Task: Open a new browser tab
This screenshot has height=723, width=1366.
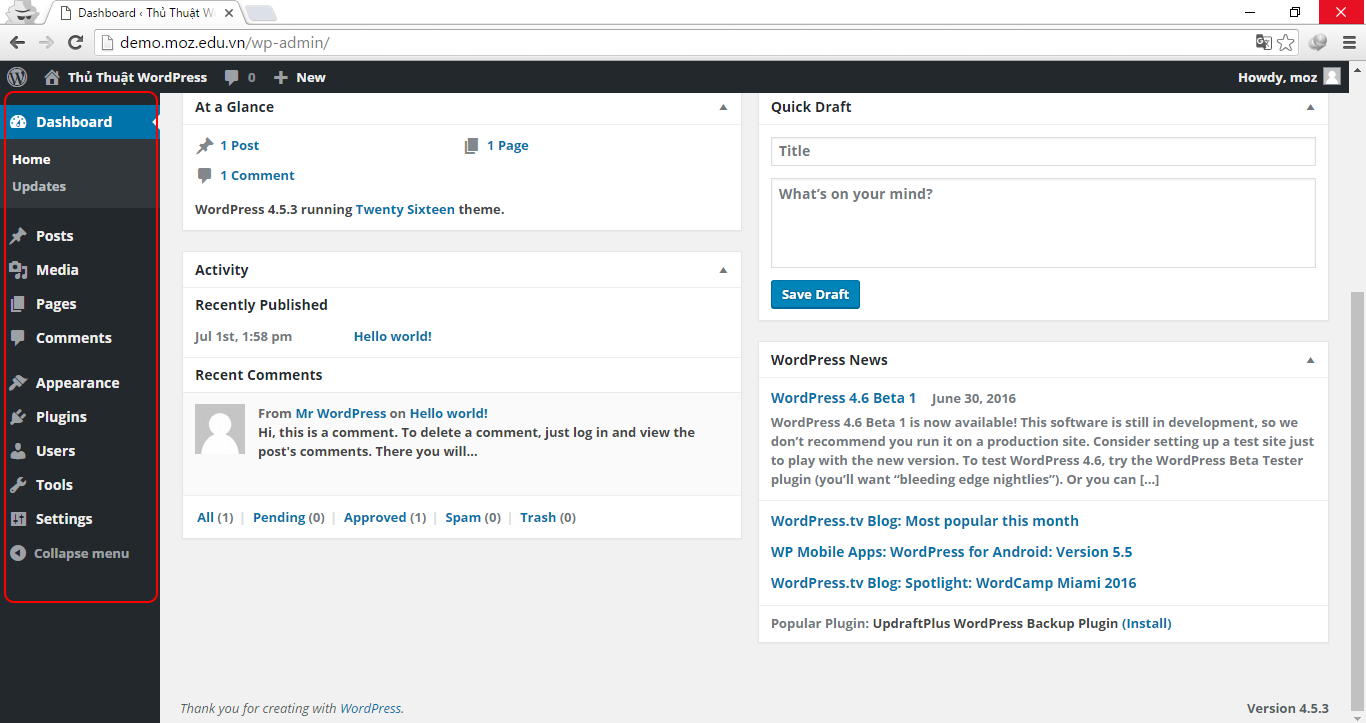Action: tap(260, 13)
